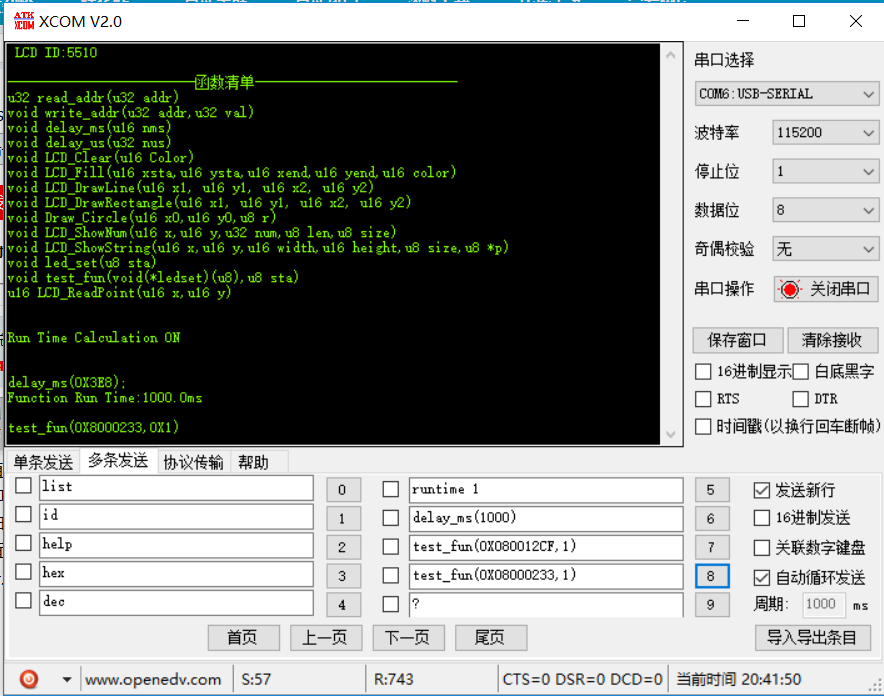884x696 pixels.
Task: Click the receive window scroll down arrow
Action: click(670, 434)
